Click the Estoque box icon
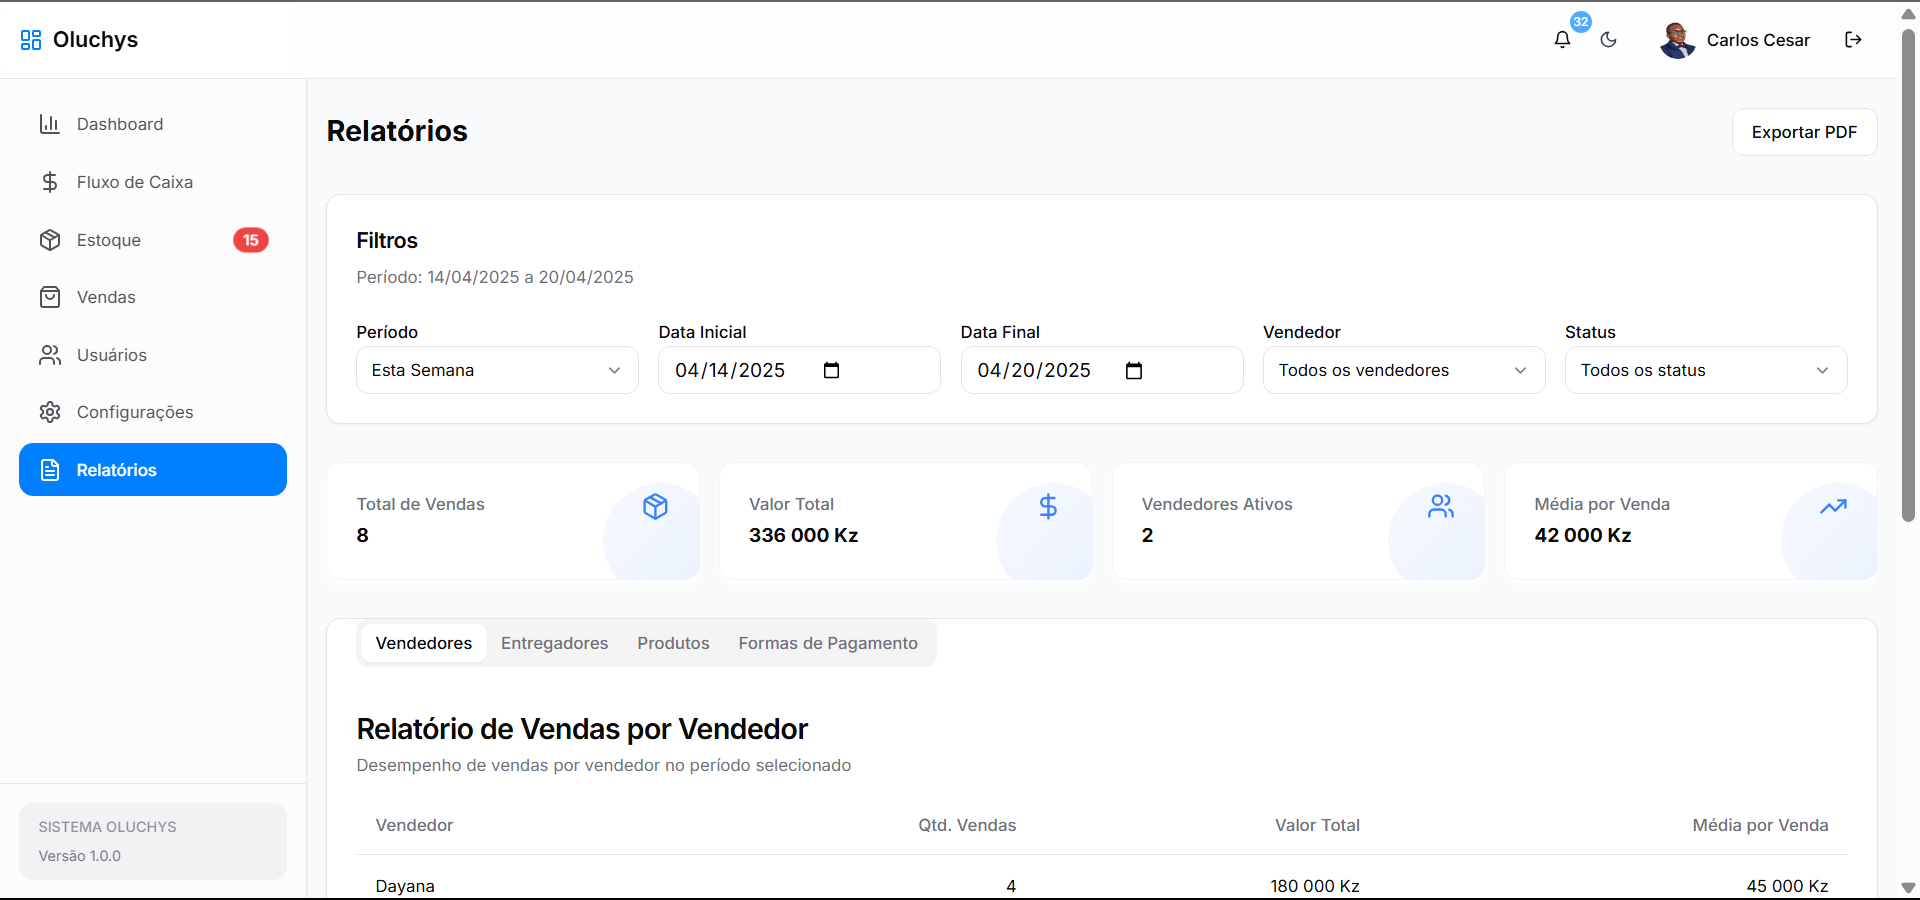Viewport: 1920px width, 900px height. coord(50,240)
